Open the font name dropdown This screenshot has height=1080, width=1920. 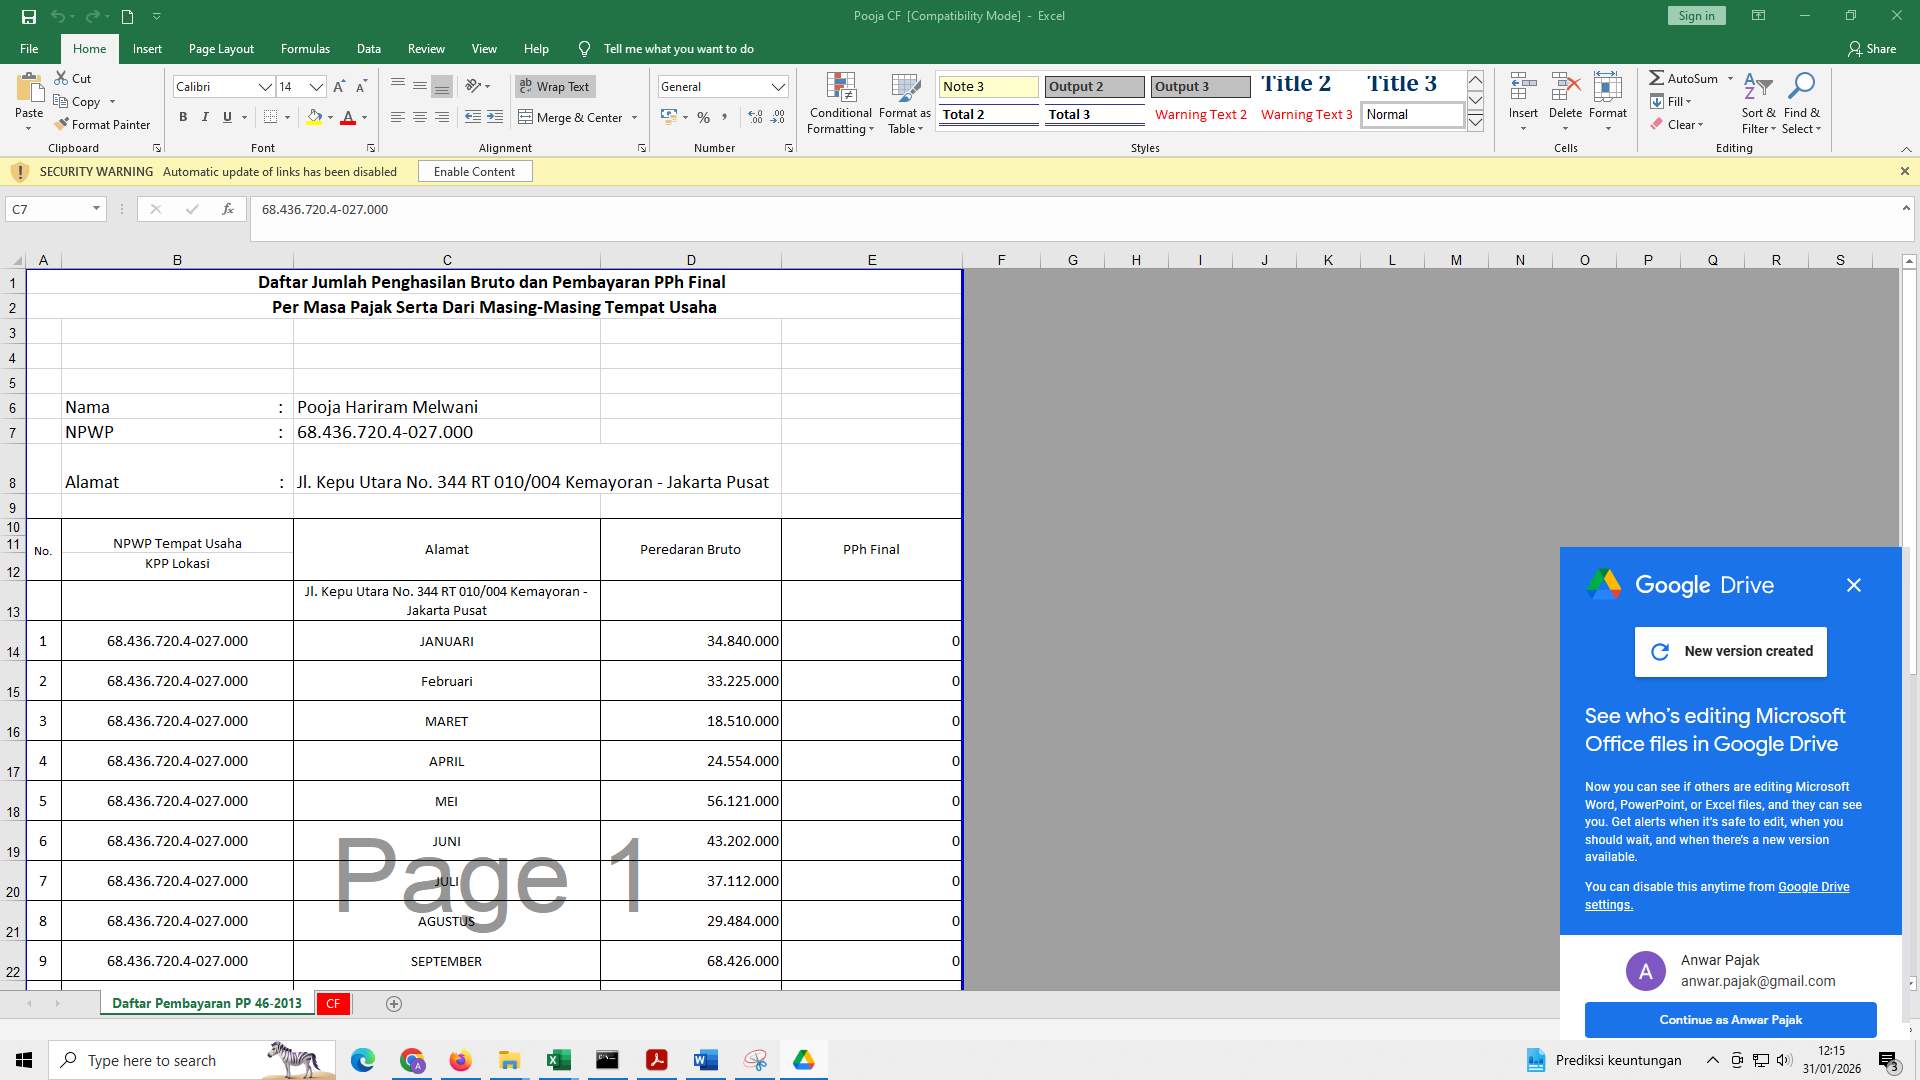[265, 86]
